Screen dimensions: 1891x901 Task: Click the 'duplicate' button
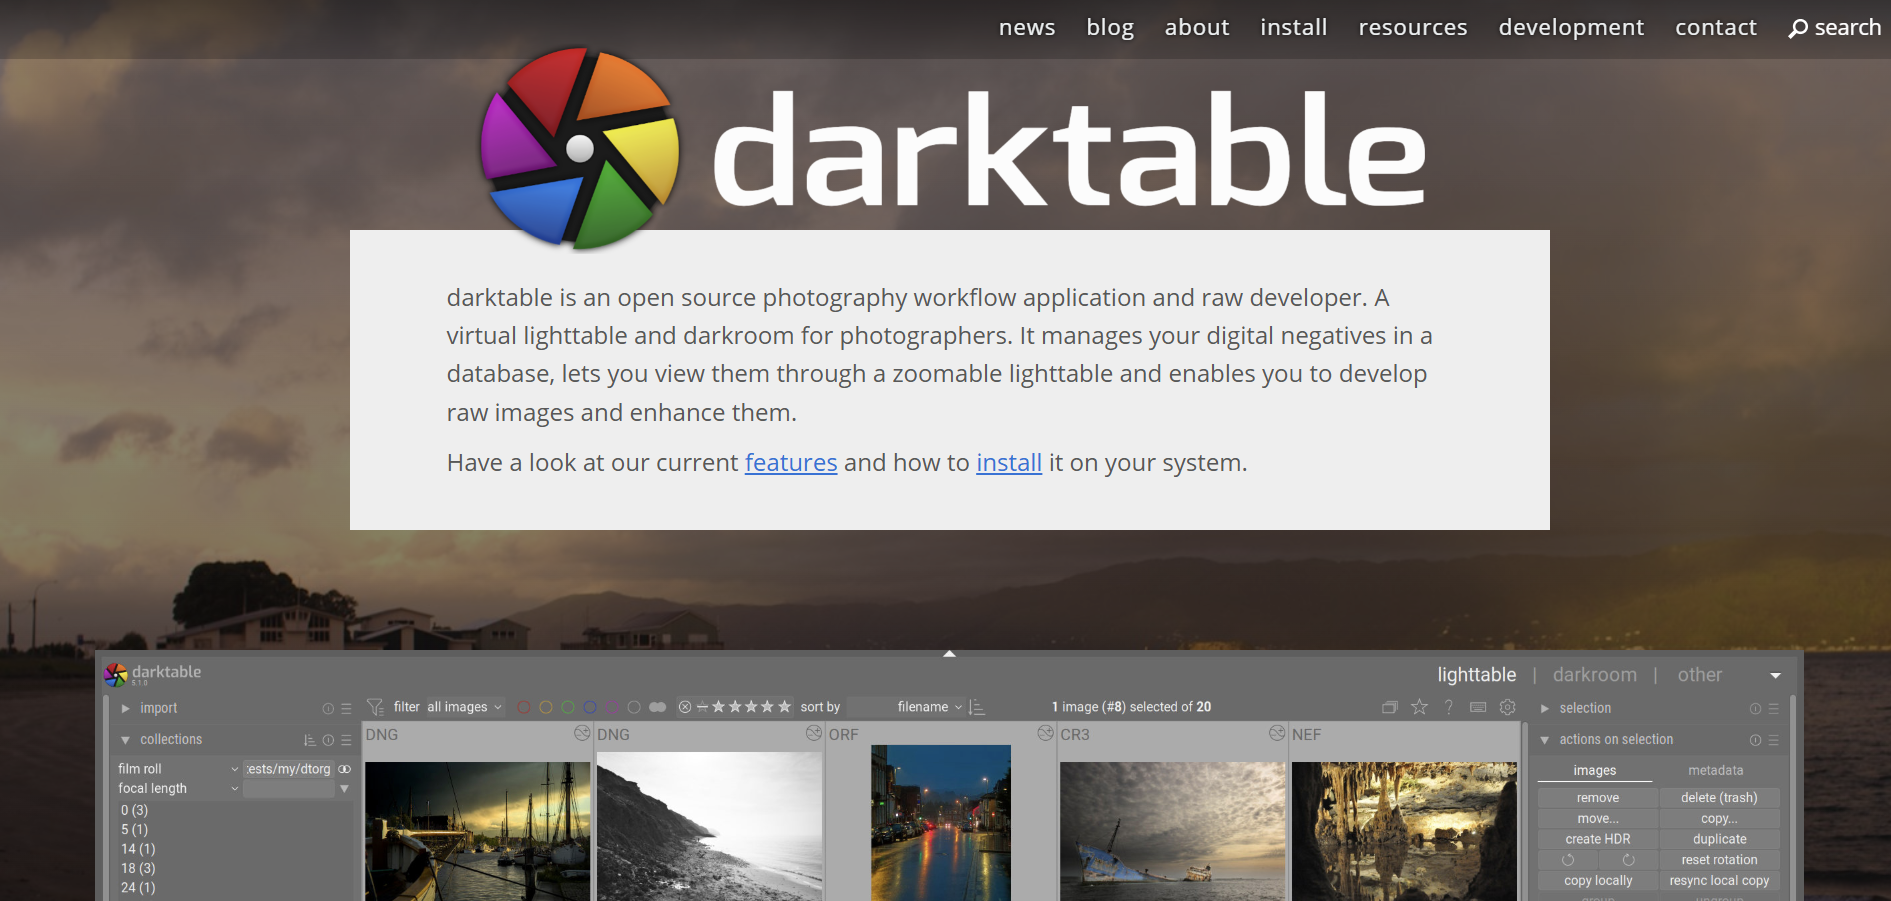pyautogui.click(x=1719, y=839)
